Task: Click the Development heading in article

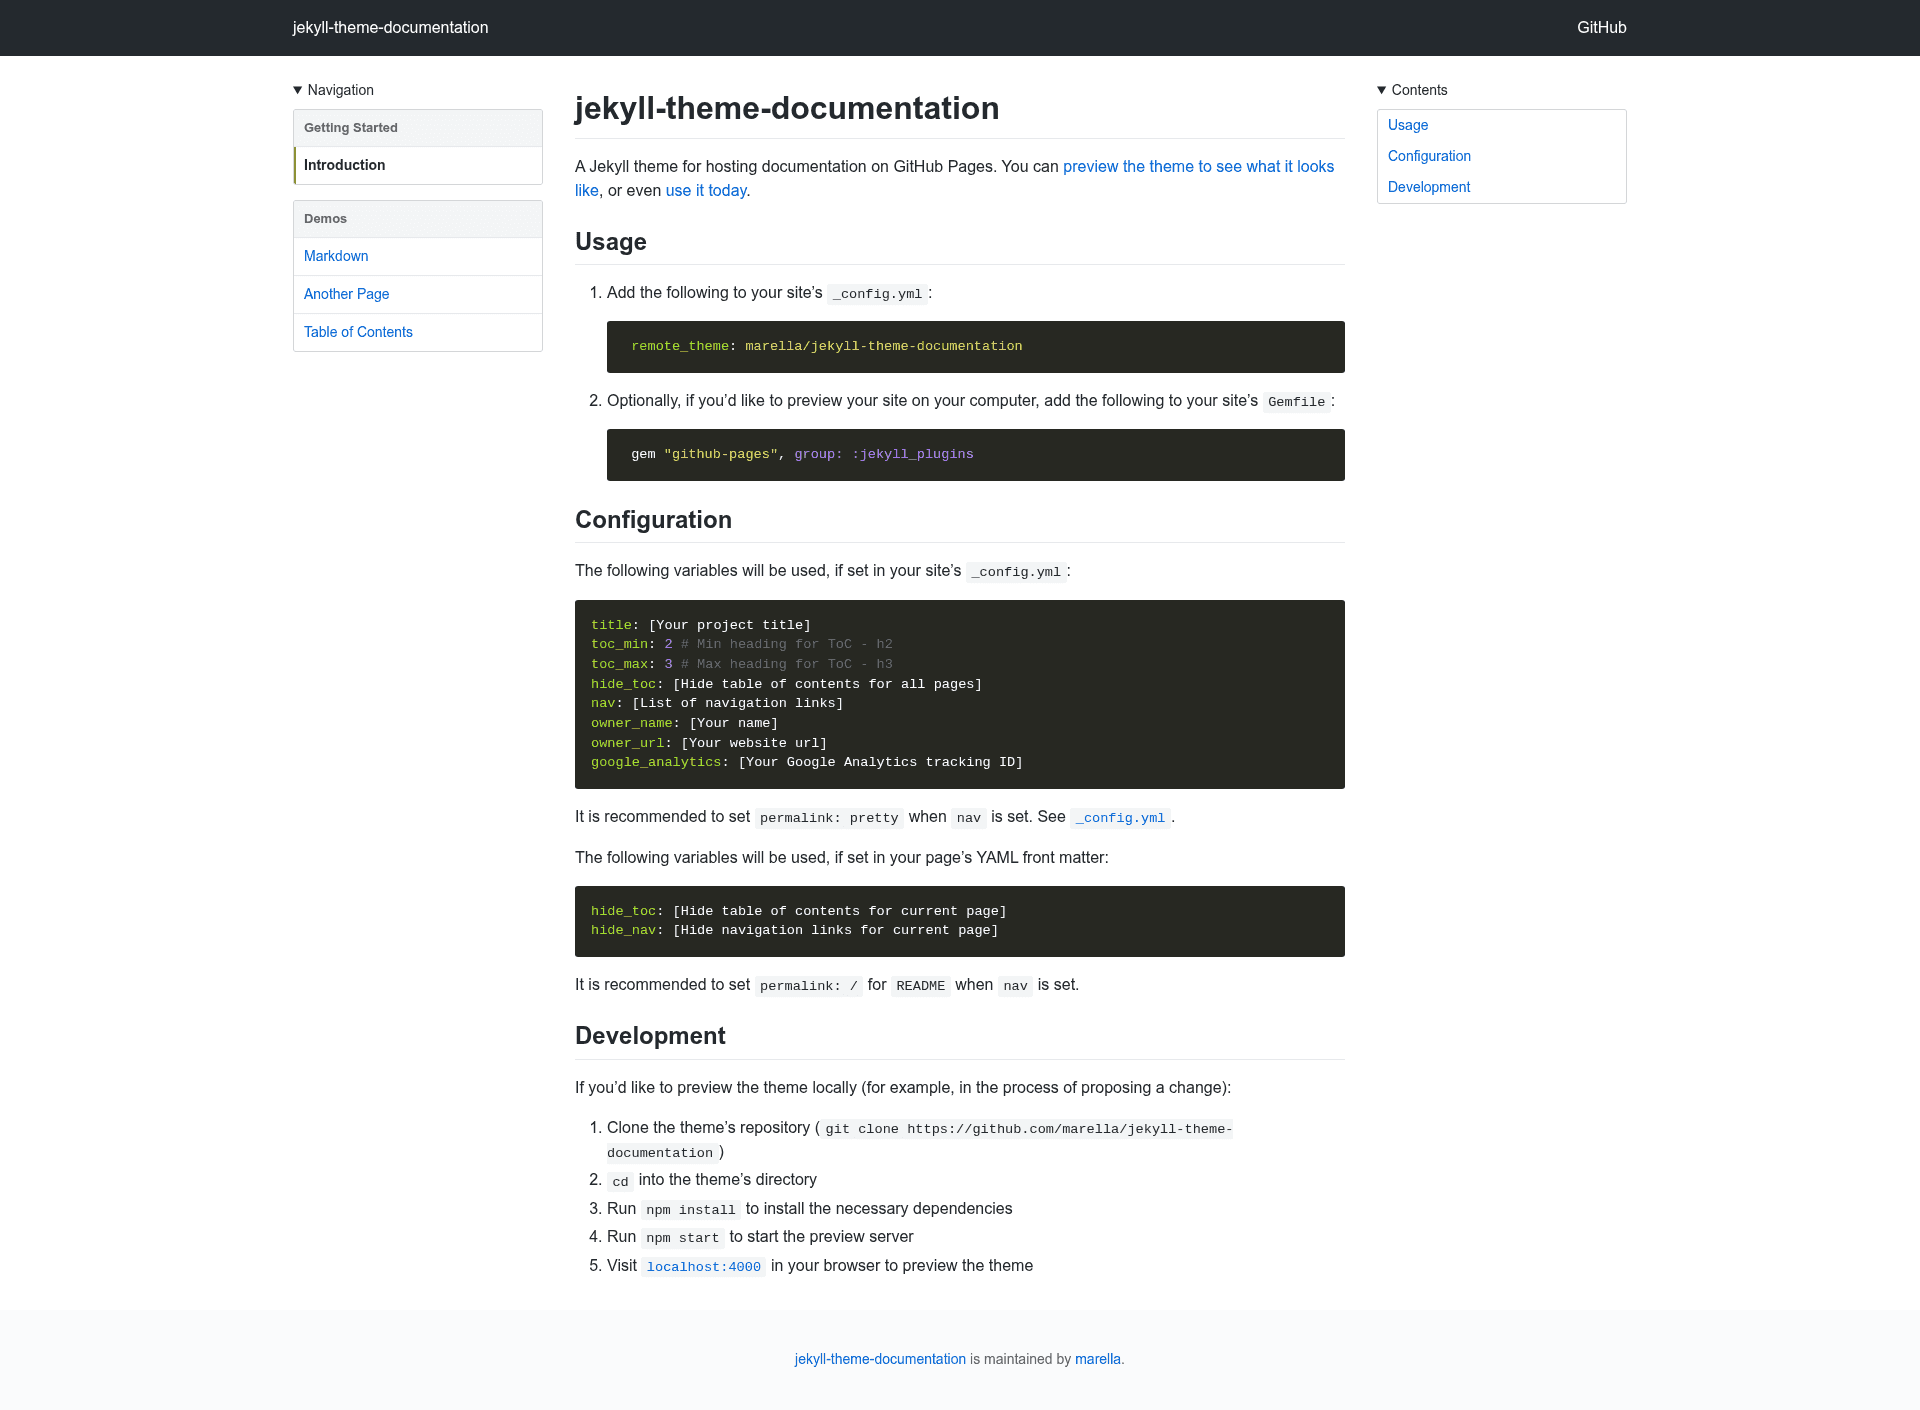Action: click(650, 1036)
